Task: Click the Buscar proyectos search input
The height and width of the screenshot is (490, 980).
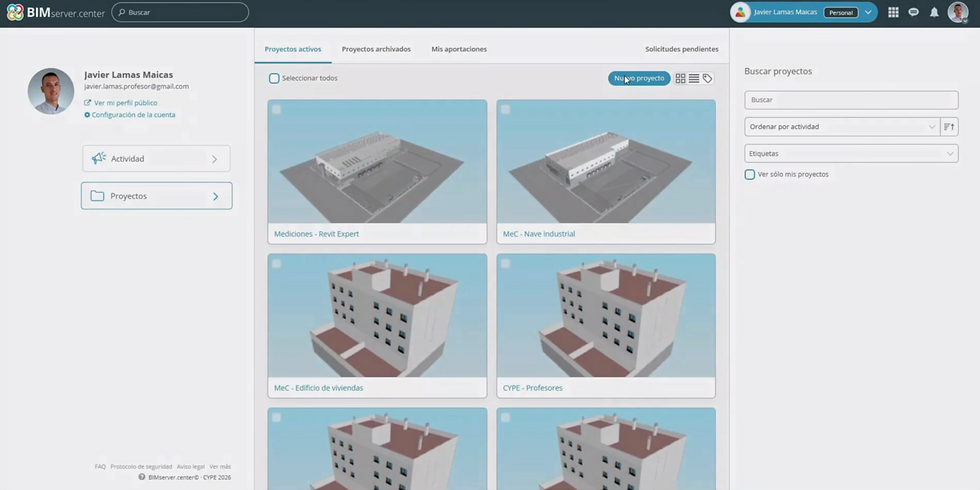Action: [851, 100]
